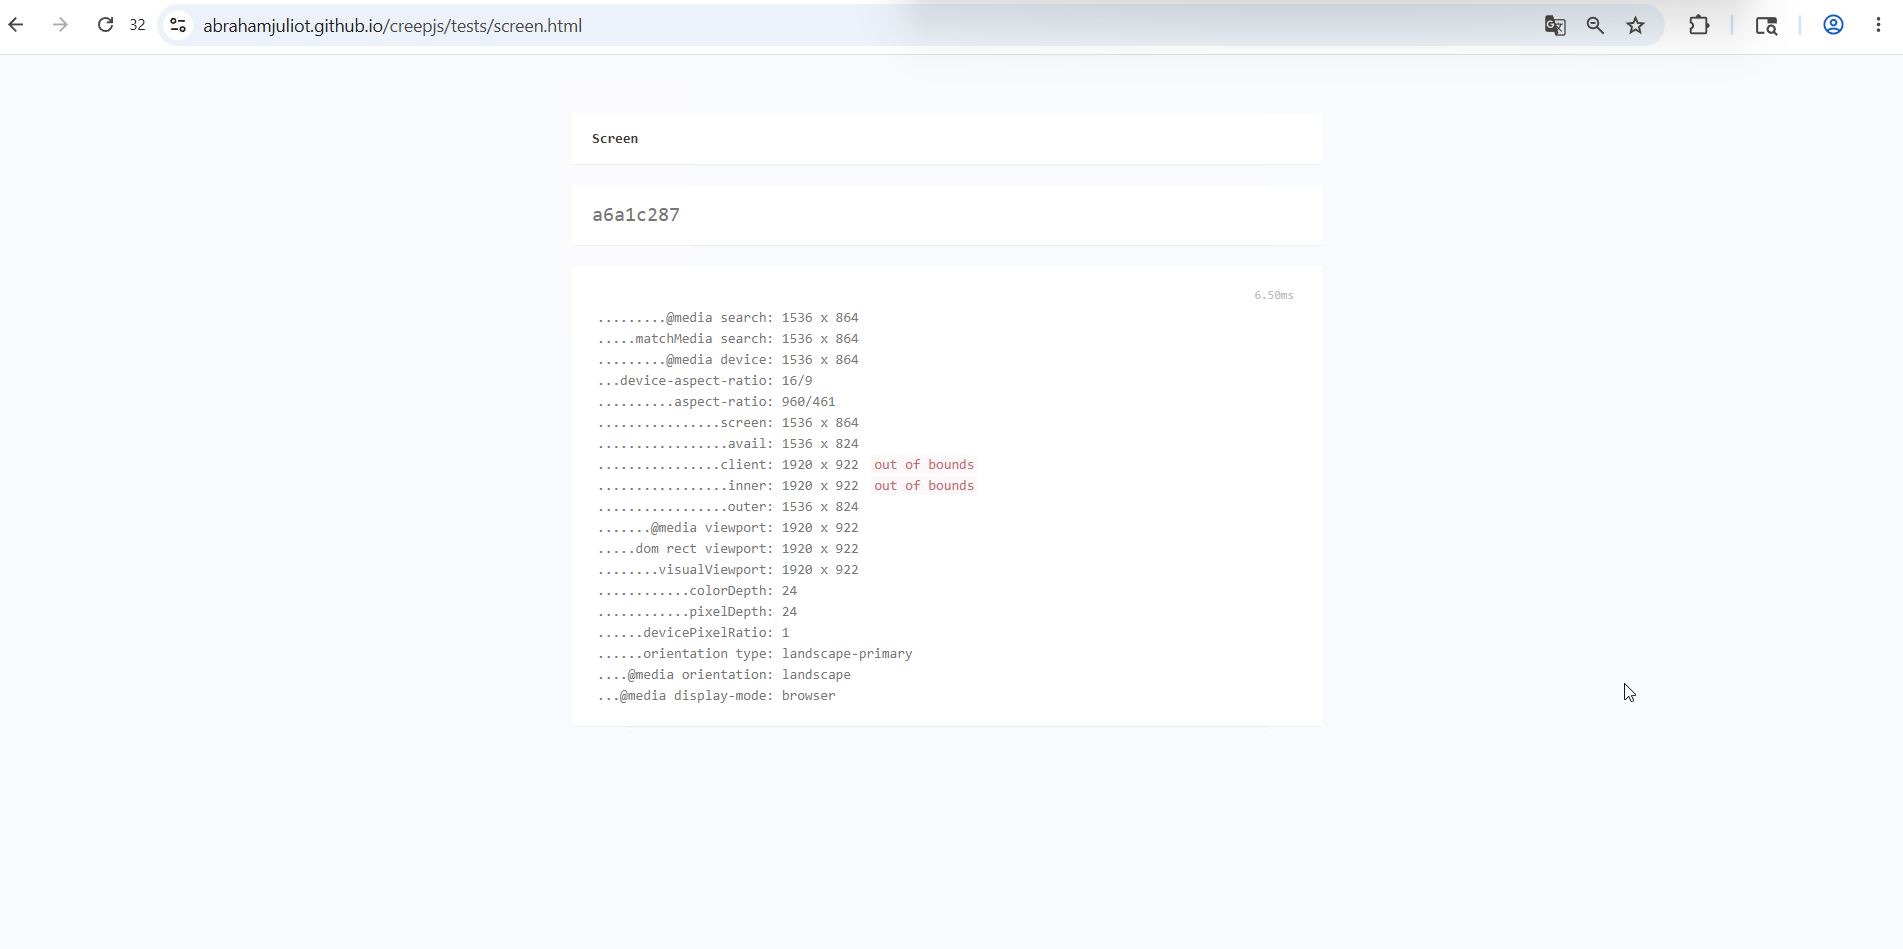The image size is (1903, 949).
Task: Click the forward navigation arrow
Action: coord(60,25)
